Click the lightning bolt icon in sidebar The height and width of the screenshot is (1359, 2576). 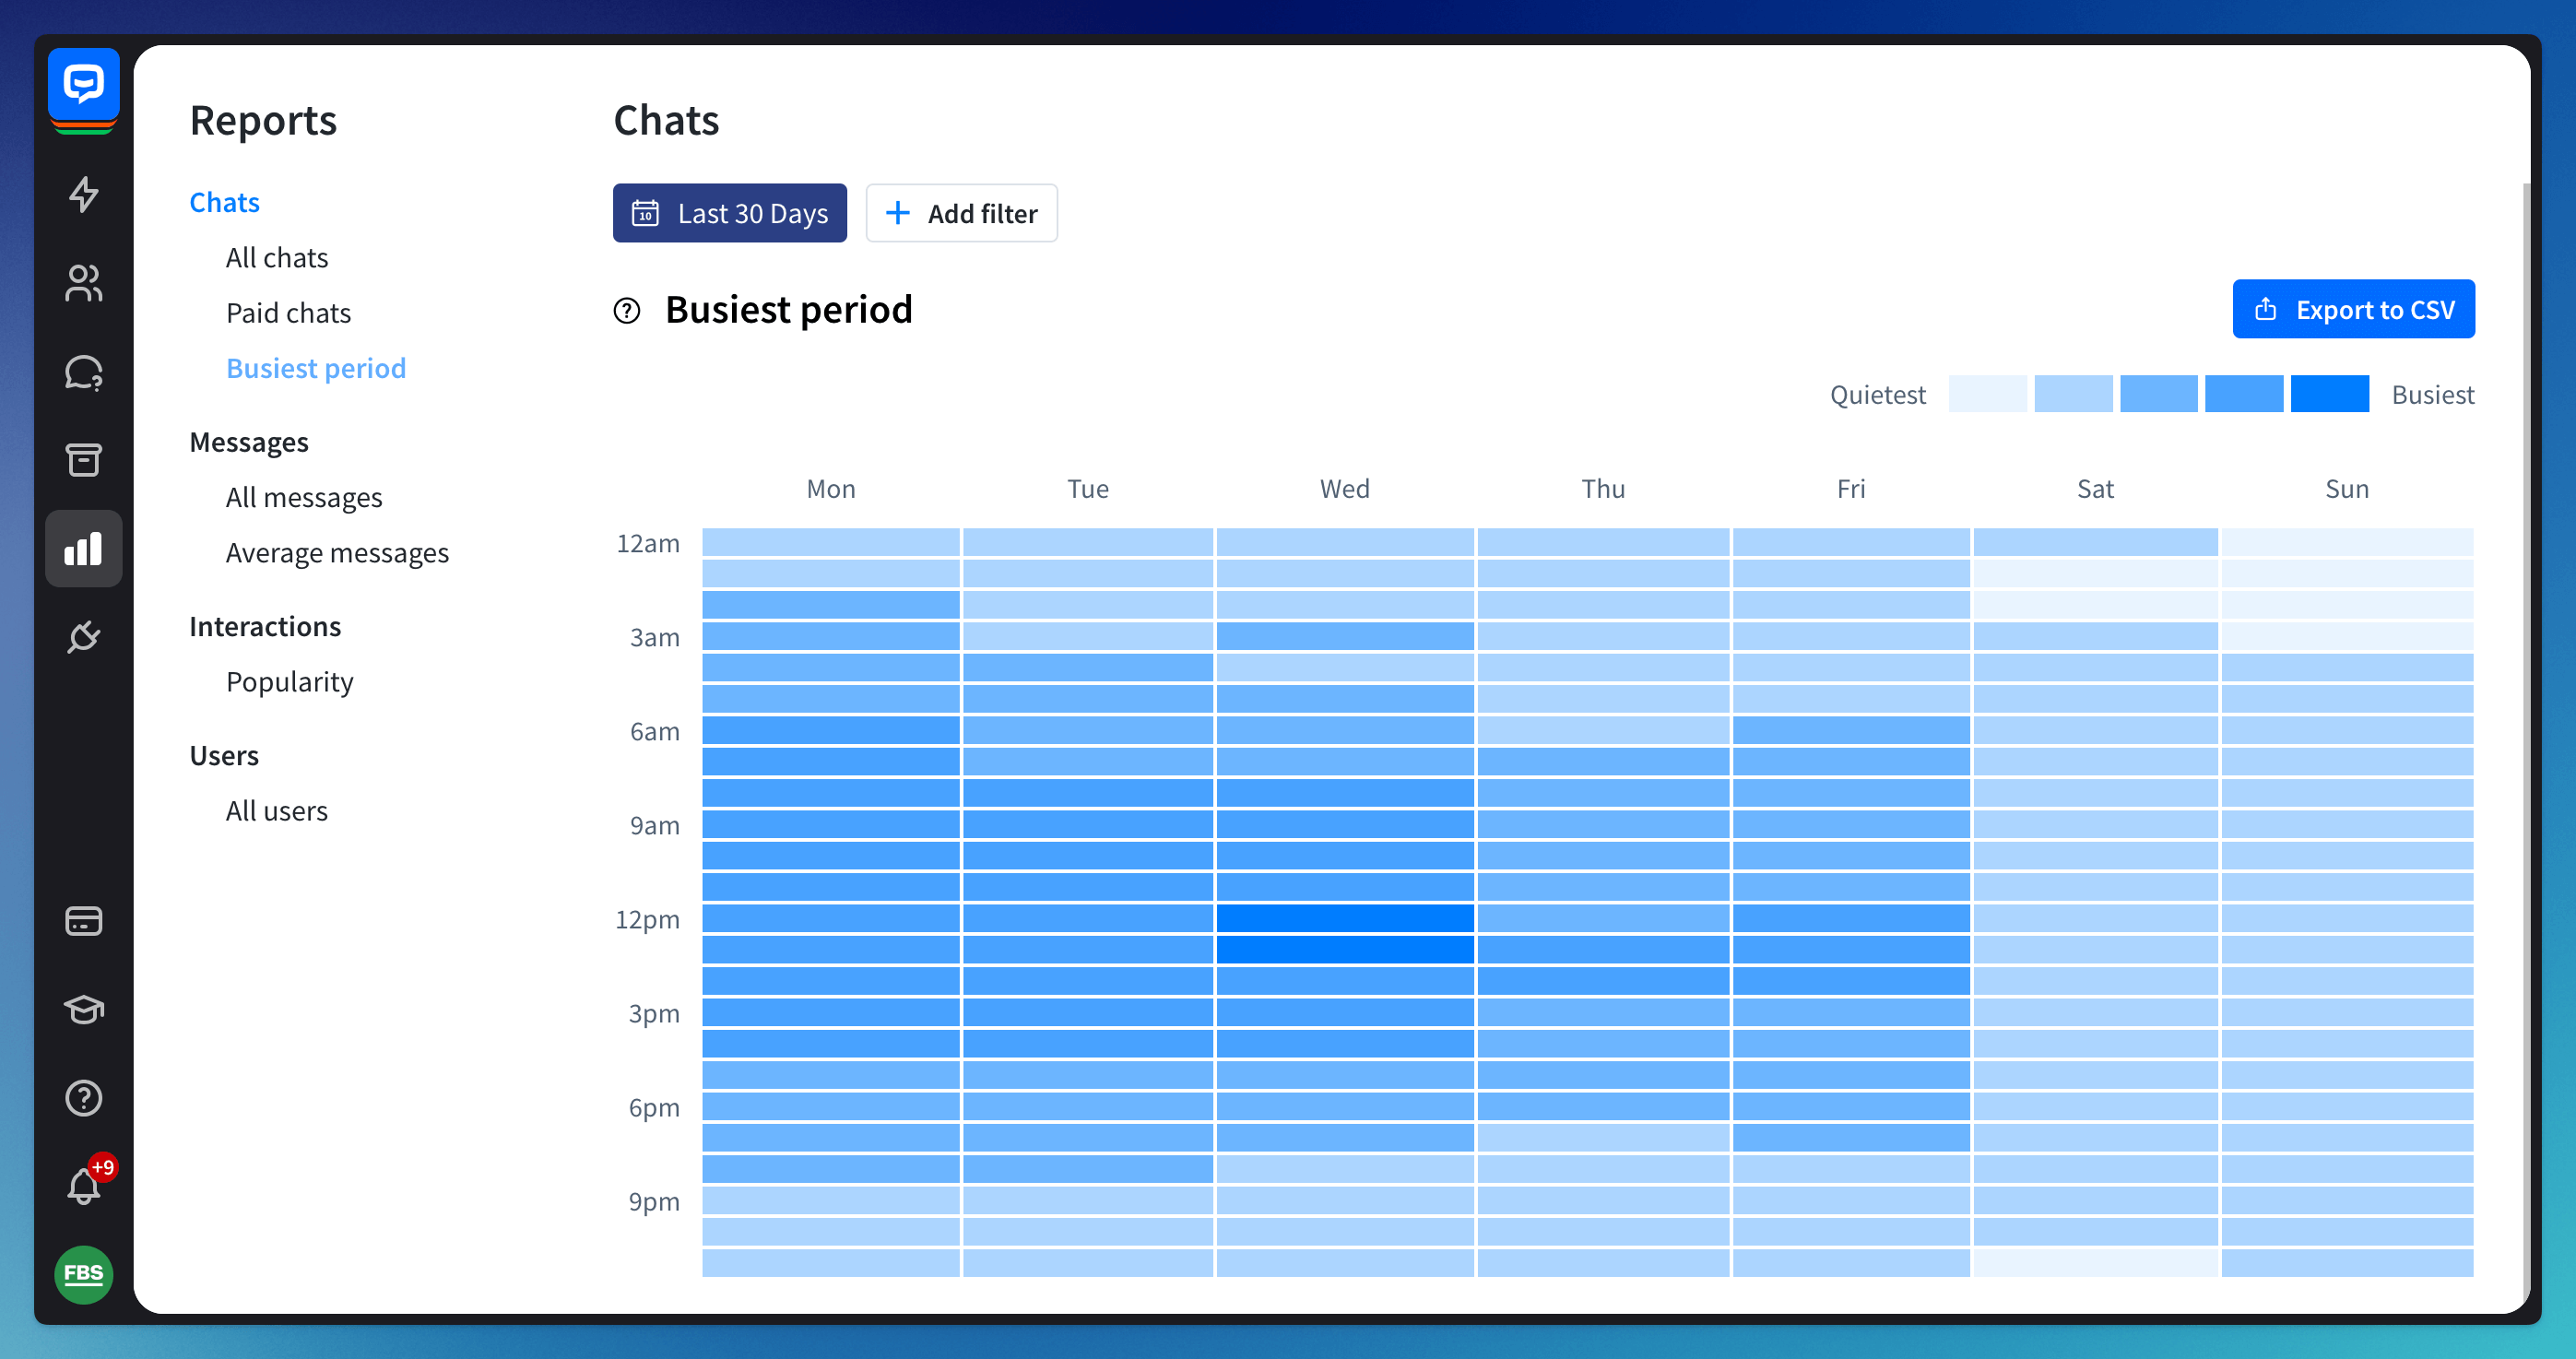coord(84,194)
